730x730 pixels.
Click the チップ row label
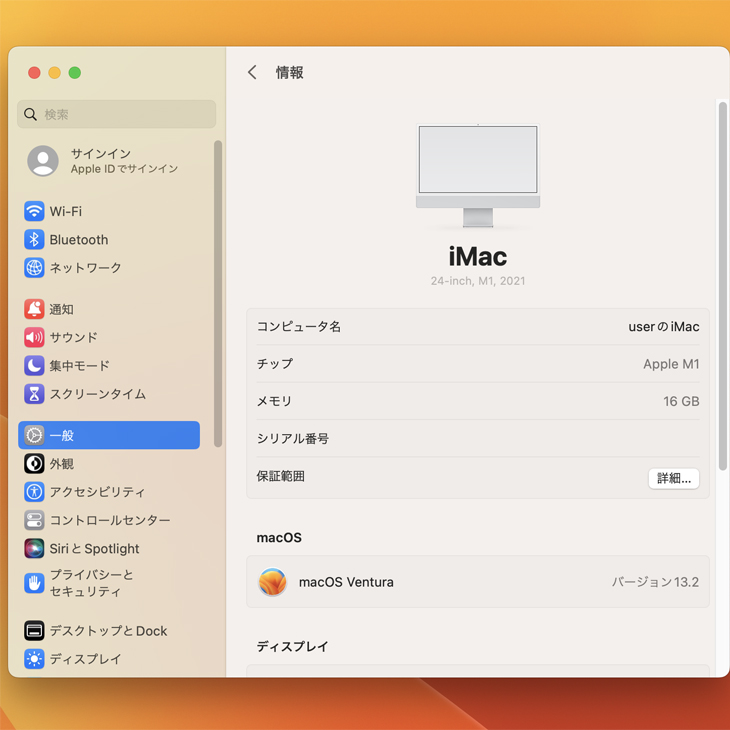[275, 364]
